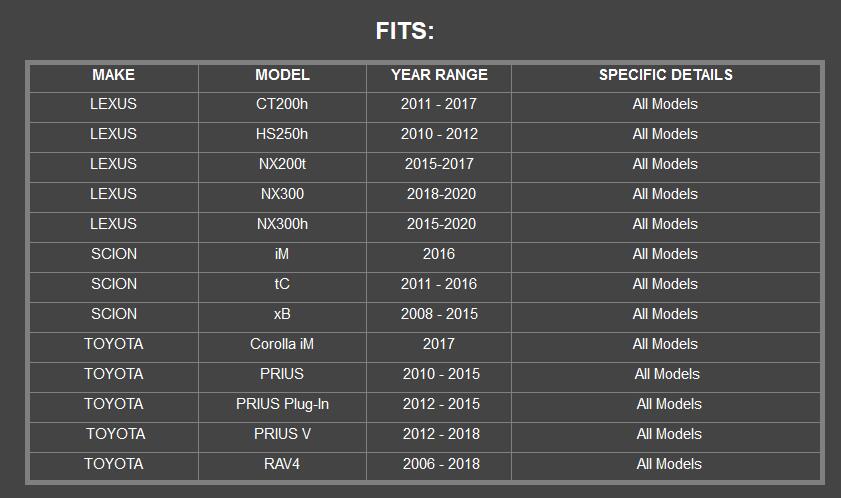The image size is (841, 498).
Task: Select the Scion iM model cell
Action: pyautogui.click(x=282, y=254)
